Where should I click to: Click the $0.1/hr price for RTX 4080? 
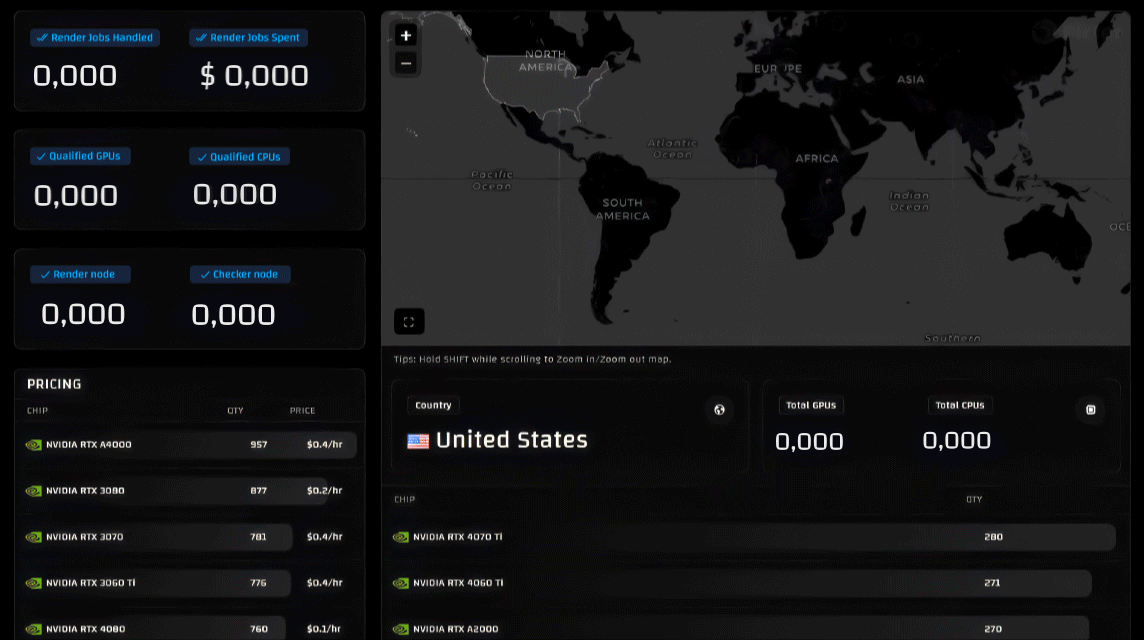tap(324, 628)
